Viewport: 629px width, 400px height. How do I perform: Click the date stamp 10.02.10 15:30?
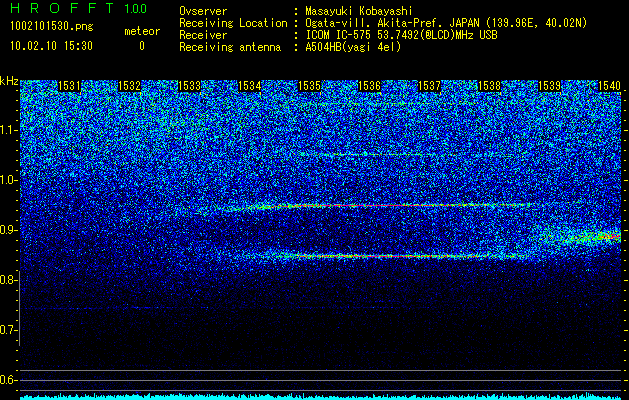pyautogui.click(x=51, y=46)
